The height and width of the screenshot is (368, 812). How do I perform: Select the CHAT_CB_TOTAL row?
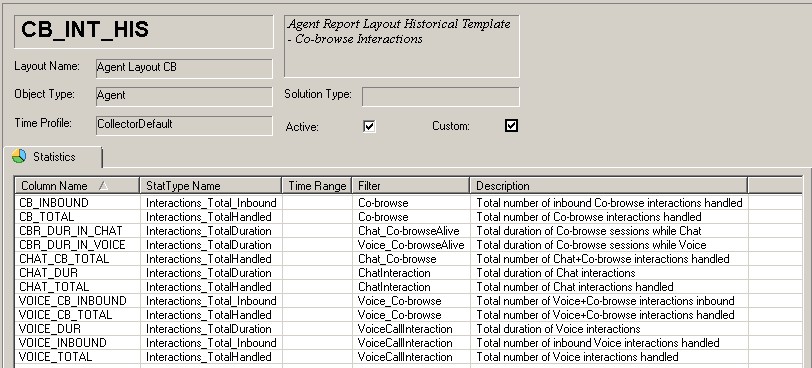(x=409, y=259)
